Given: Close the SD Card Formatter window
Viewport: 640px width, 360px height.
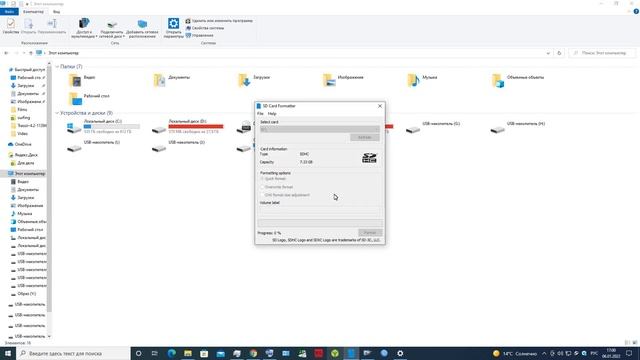Looking at the screenshot, I should 380,106.
